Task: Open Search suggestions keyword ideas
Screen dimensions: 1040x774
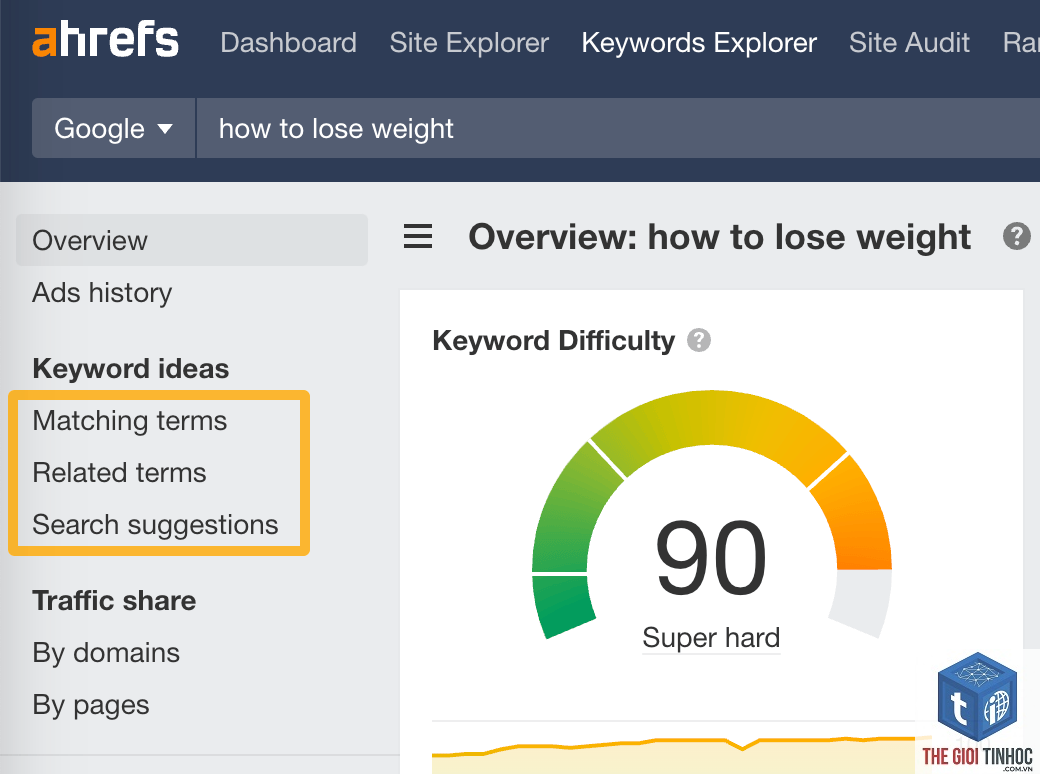Action: point(155,525)
